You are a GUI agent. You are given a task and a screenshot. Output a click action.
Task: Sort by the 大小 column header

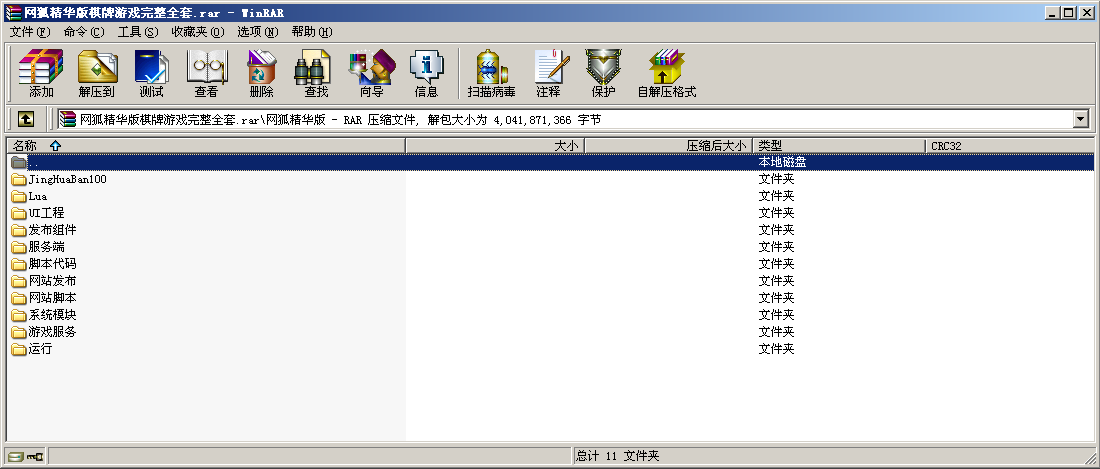click(495, 146)
